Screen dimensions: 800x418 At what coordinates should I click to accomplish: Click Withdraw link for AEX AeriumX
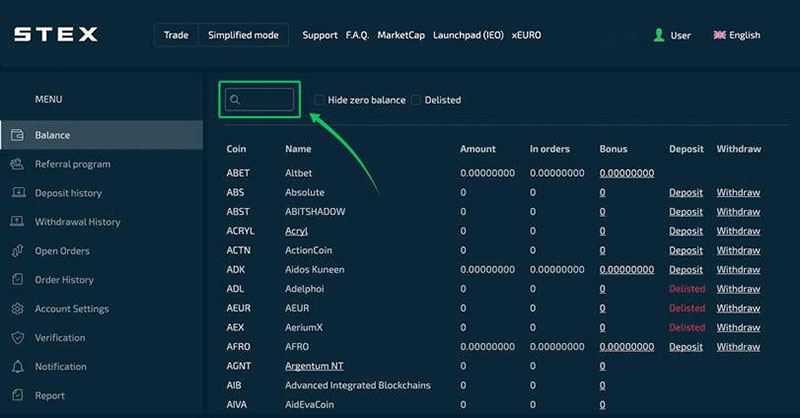[738, 328]
